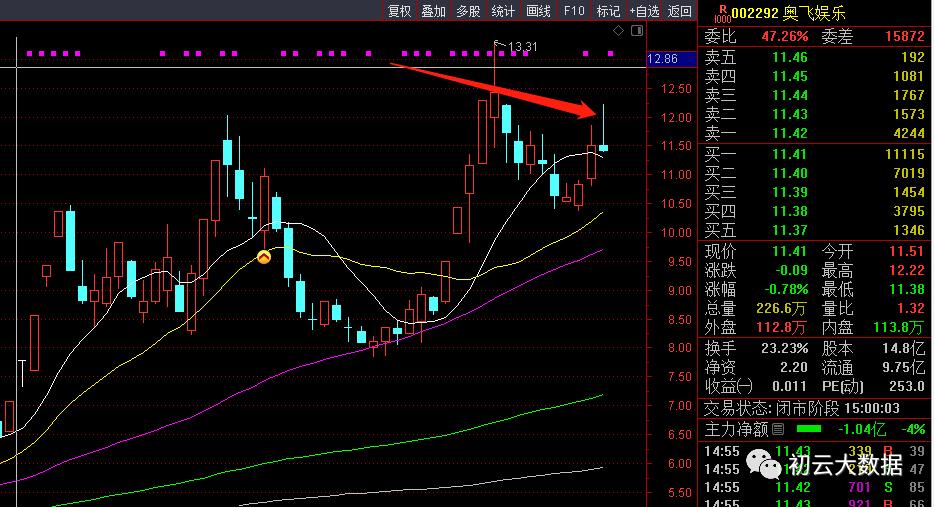Click the diamond icon above the chart
Viewport: 934px width, 507px height.
click(618, 30)
